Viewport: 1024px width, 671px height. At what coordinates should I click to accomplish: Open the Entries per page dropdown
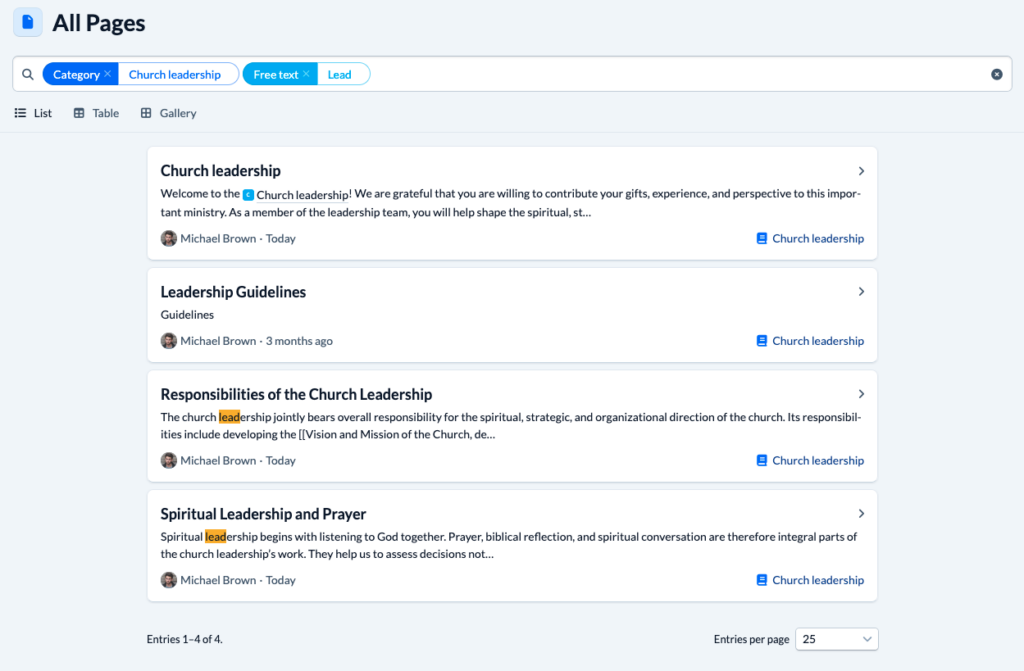[837, 639]
